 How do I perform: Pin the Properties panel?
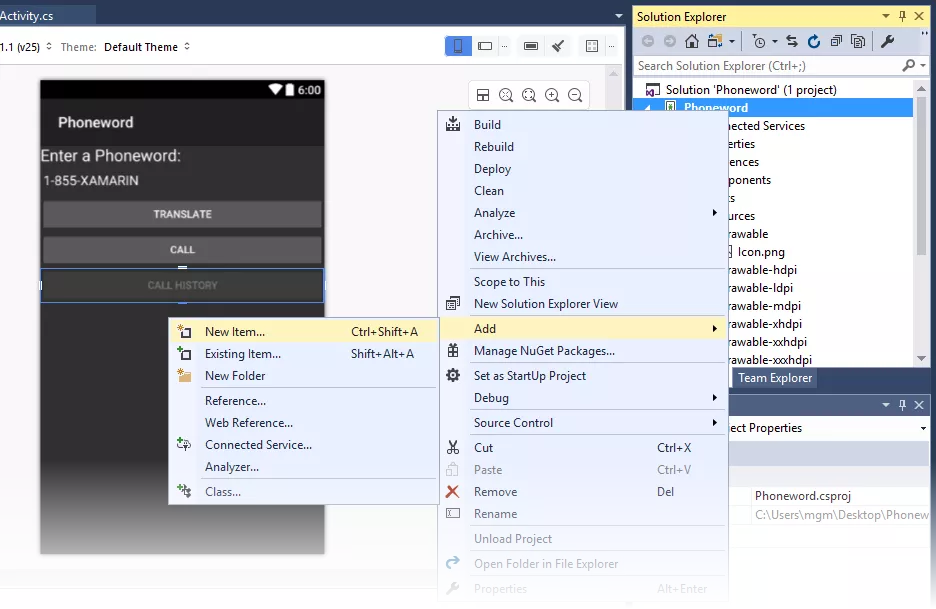coord(902,405)
